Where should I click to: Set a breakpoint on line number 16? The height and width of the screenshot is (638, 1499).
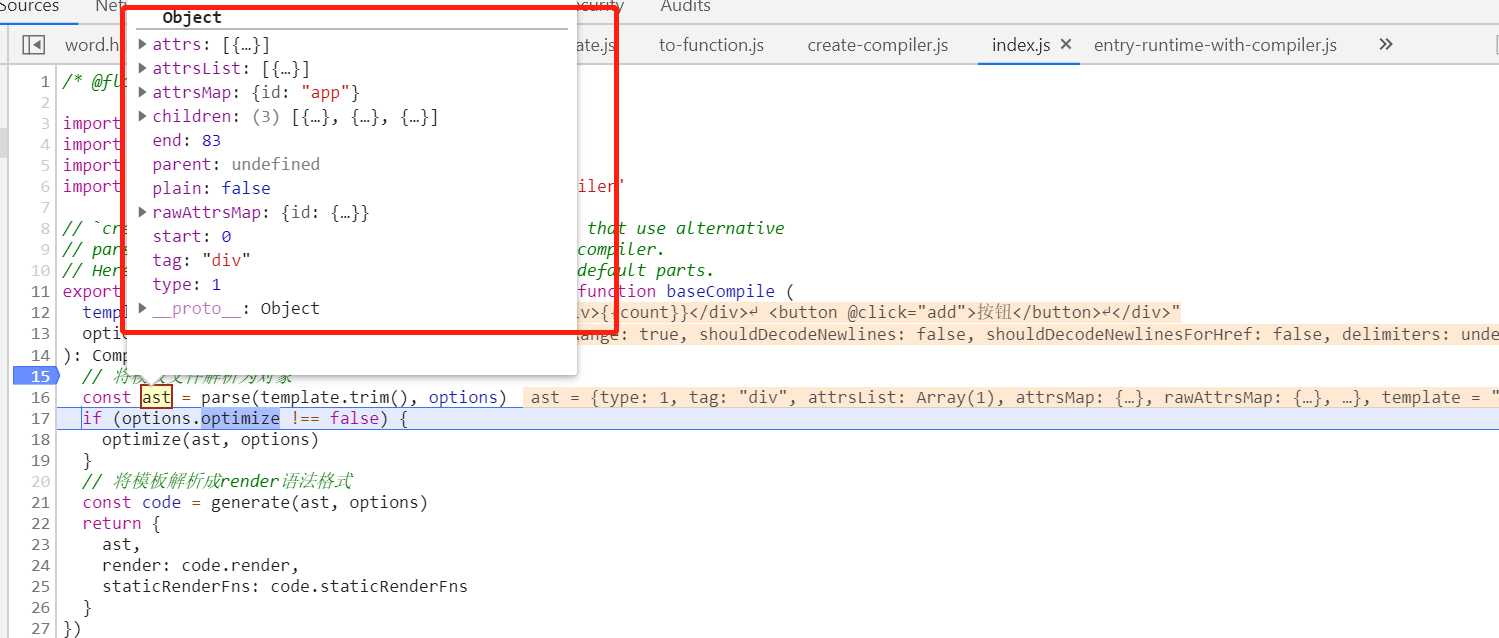(40, 397)
